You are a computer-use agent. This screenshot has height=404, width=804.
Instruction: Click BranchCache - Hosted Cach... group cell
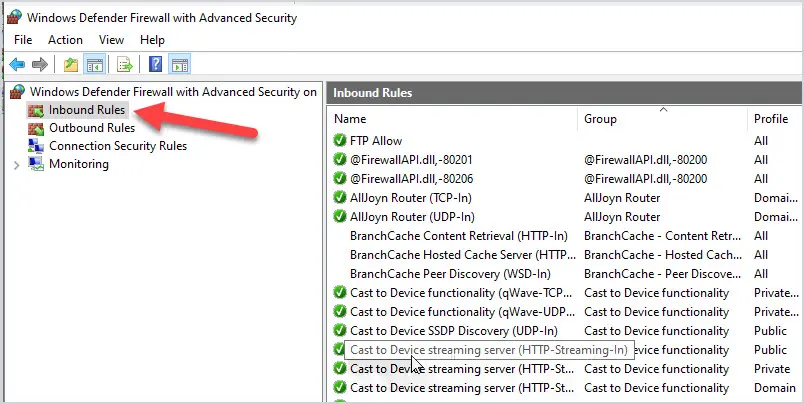tap(662, 254)
